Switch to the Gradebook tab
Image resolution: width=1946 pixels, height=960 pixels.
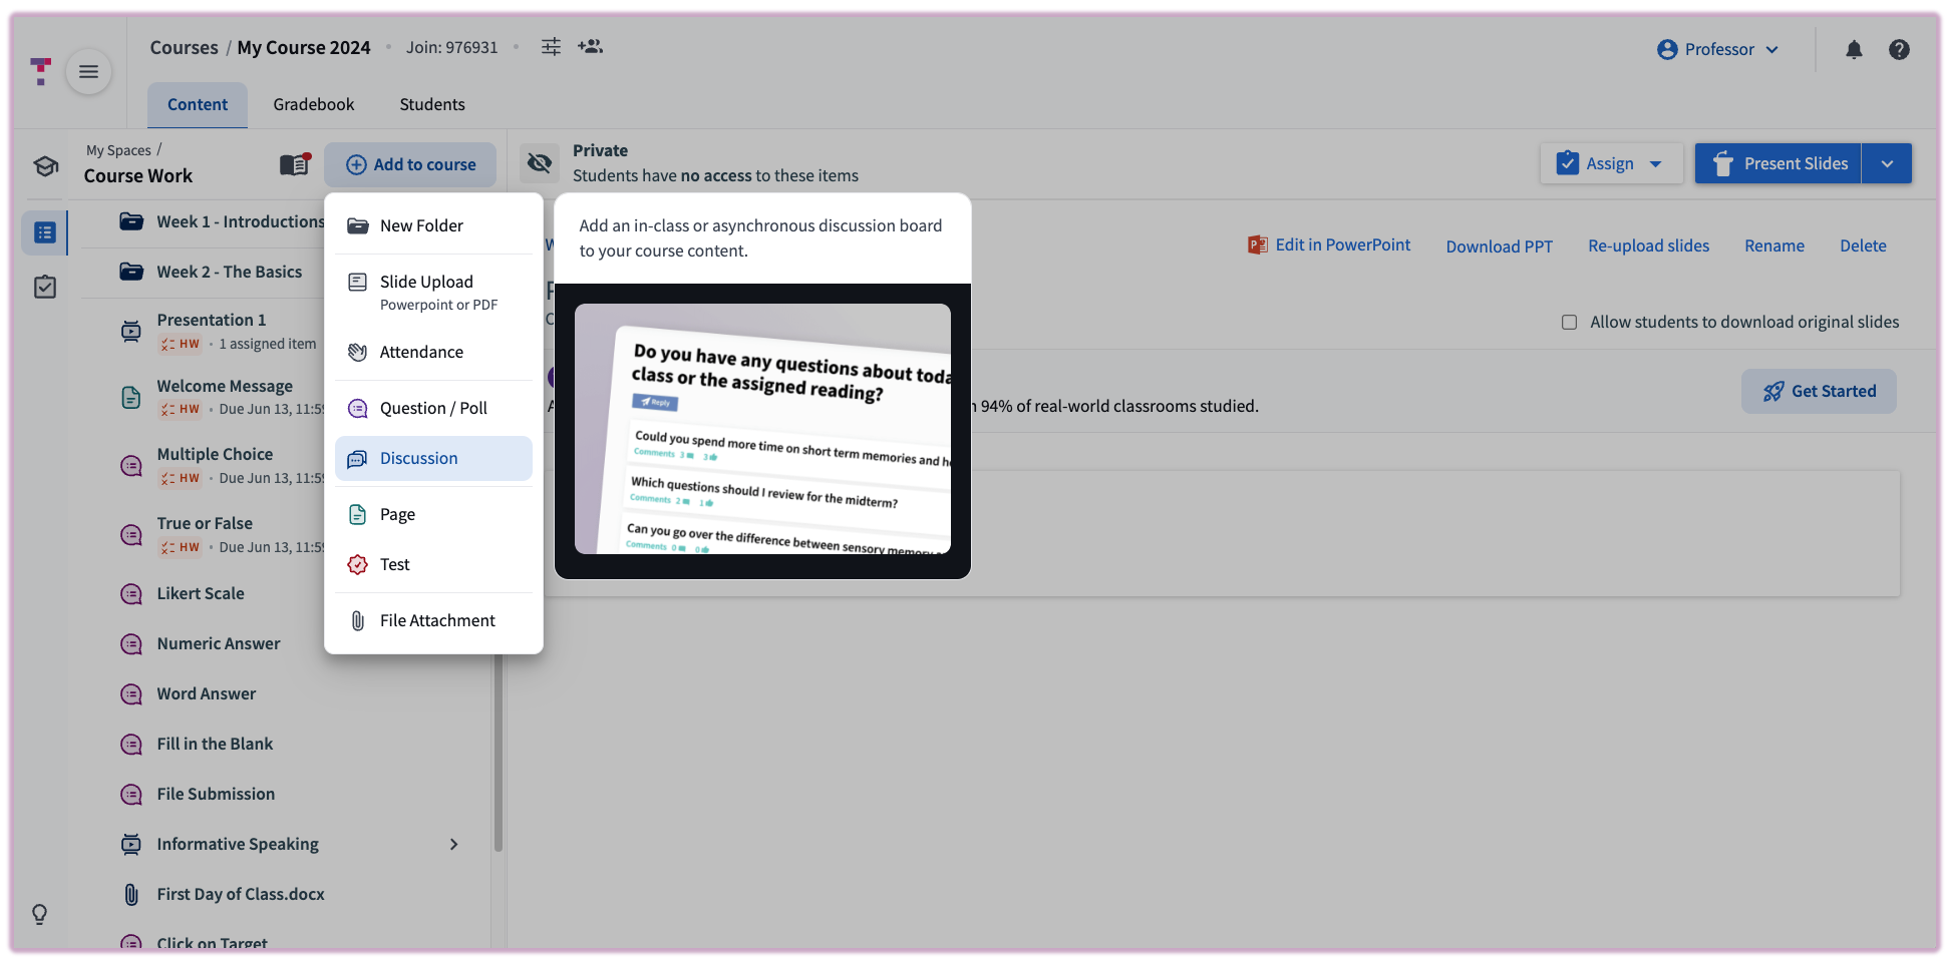(313, 105)
